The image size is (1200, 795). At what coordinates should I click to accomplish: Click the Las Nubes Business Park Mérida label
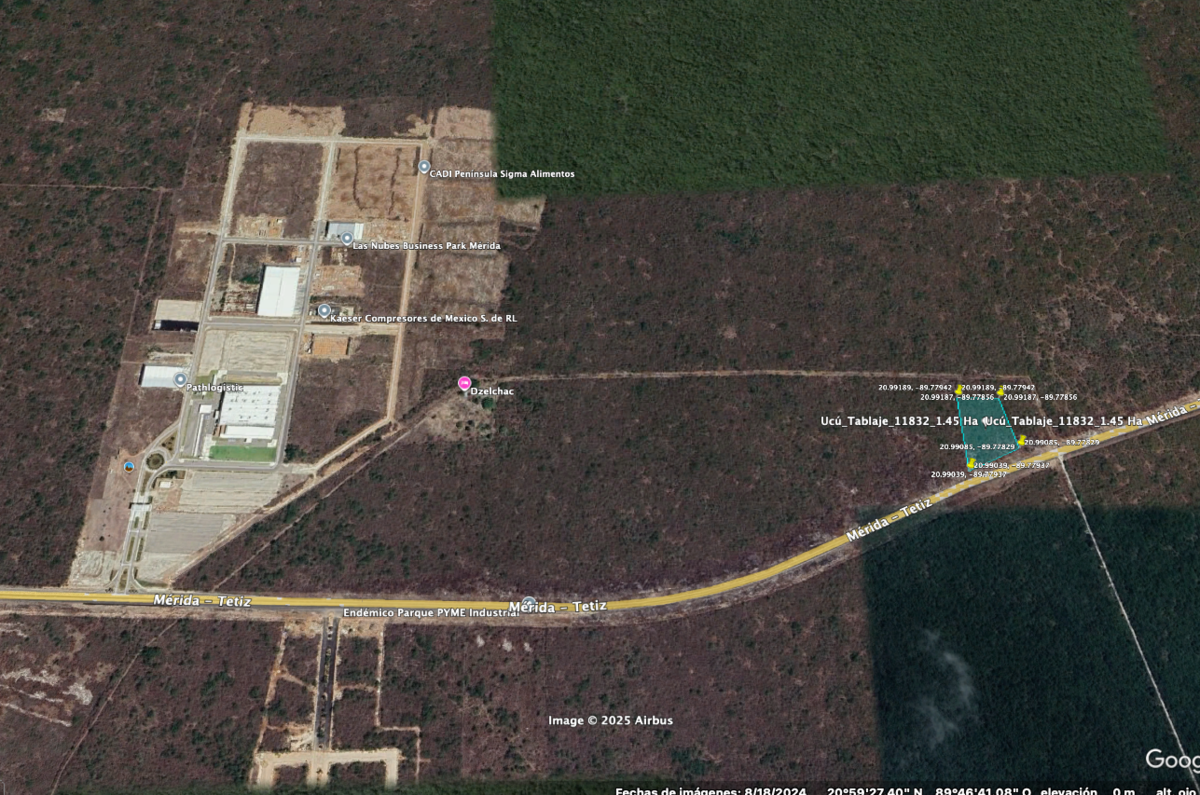[427, 246]
